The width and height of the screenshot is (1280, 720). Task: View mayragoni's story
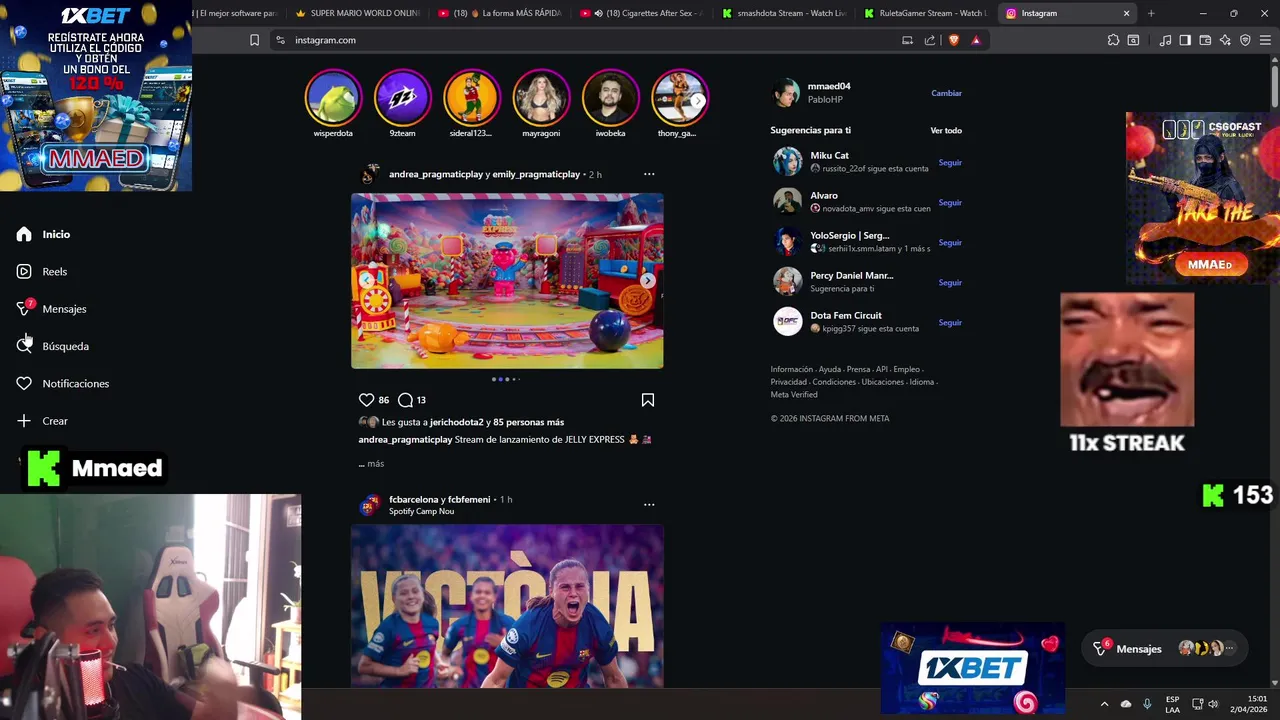point(541,97)
